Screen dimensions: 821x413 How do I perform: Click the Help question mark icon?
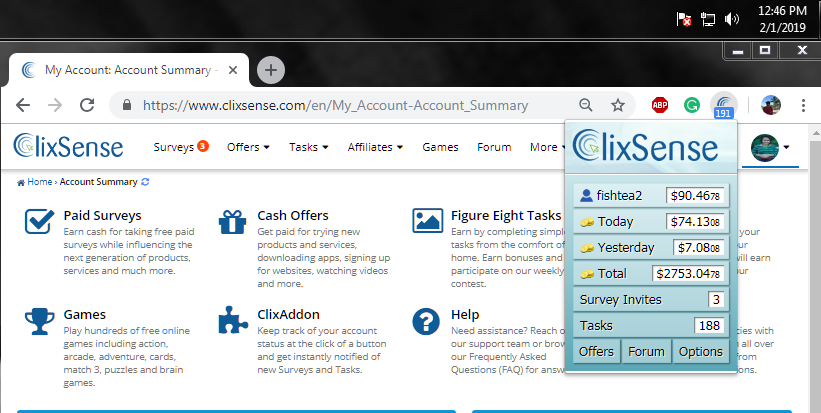click(426, 321)
